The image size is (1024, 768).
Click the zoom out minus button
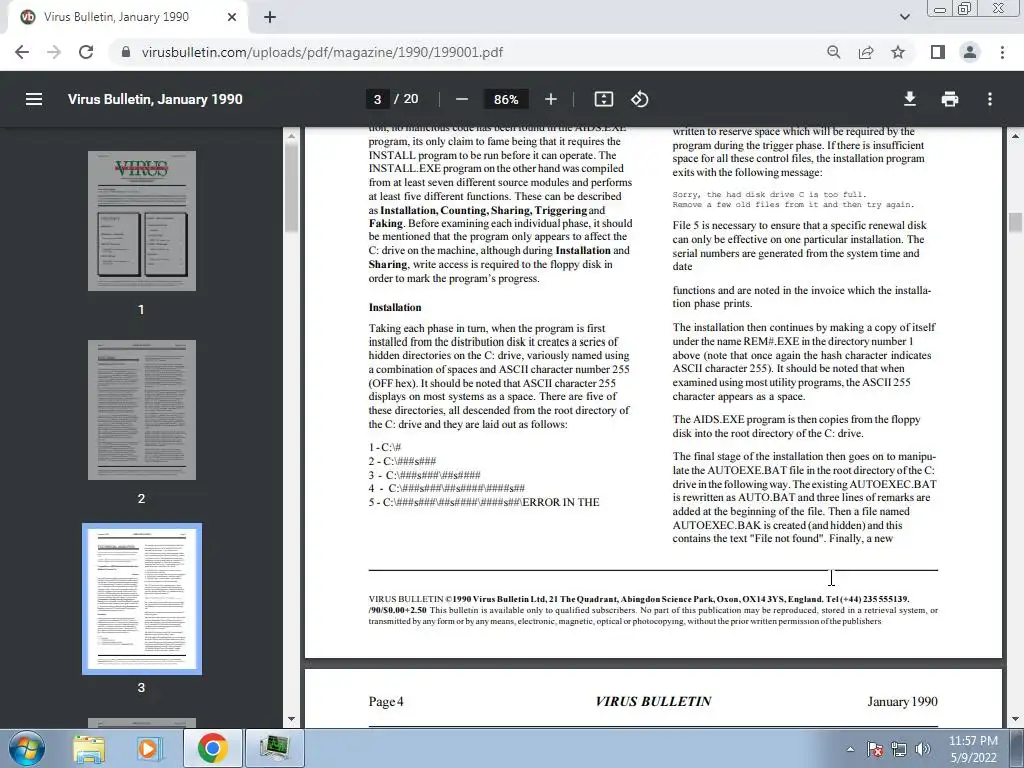pos(462,99)
